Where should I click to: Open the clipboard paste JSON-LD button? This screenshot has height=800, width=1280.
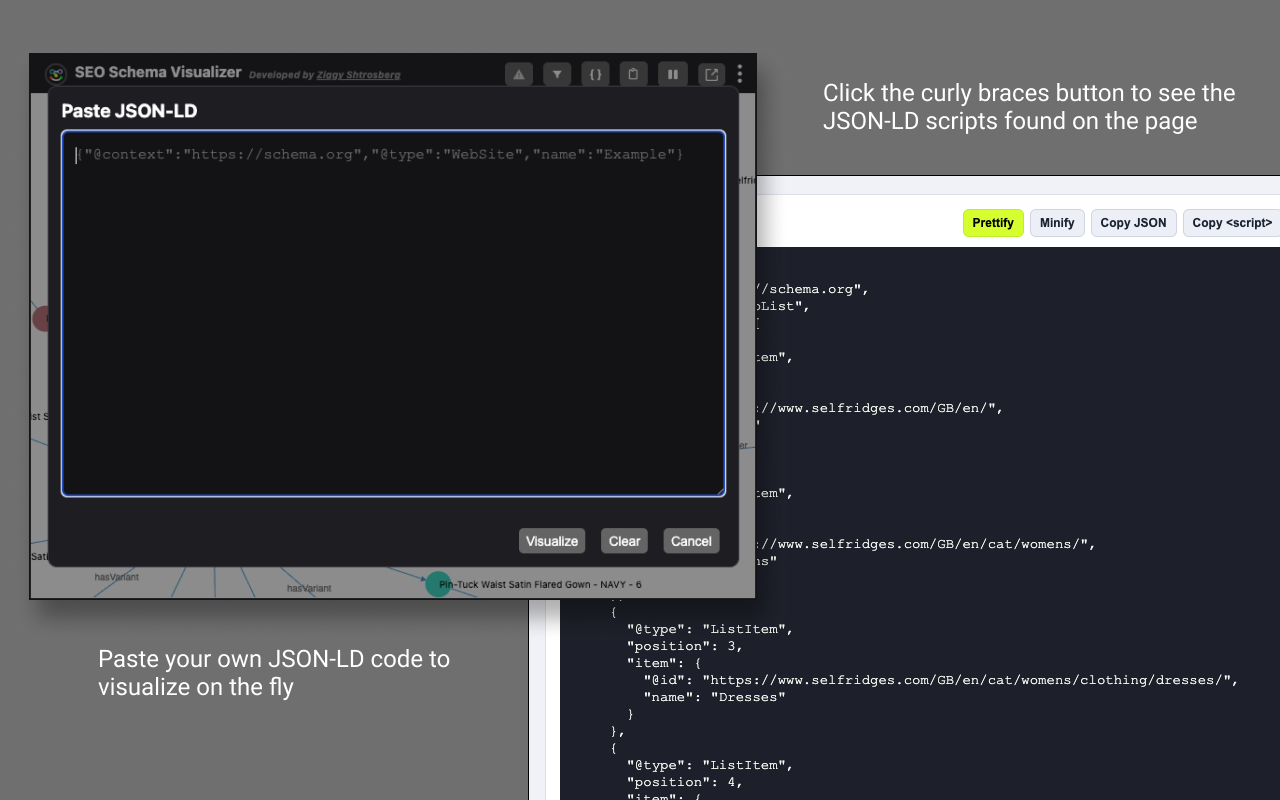tap(633, 74)
